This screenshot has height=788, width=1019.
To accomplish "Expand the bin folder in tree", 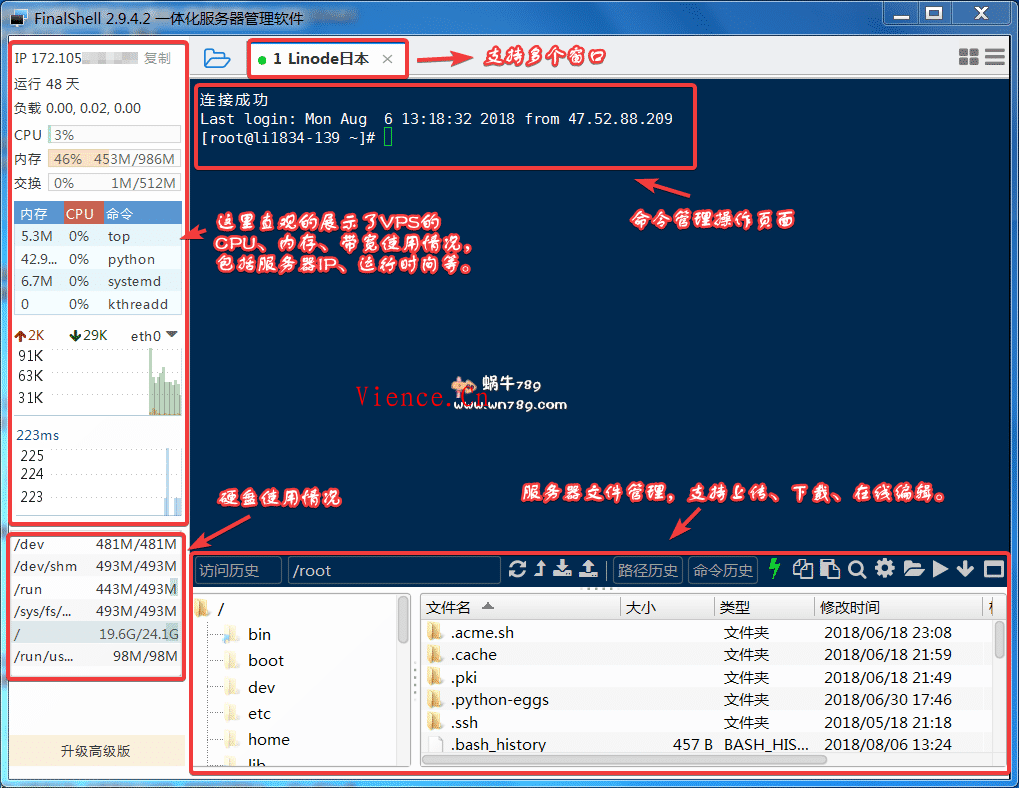I will point(259,634).
